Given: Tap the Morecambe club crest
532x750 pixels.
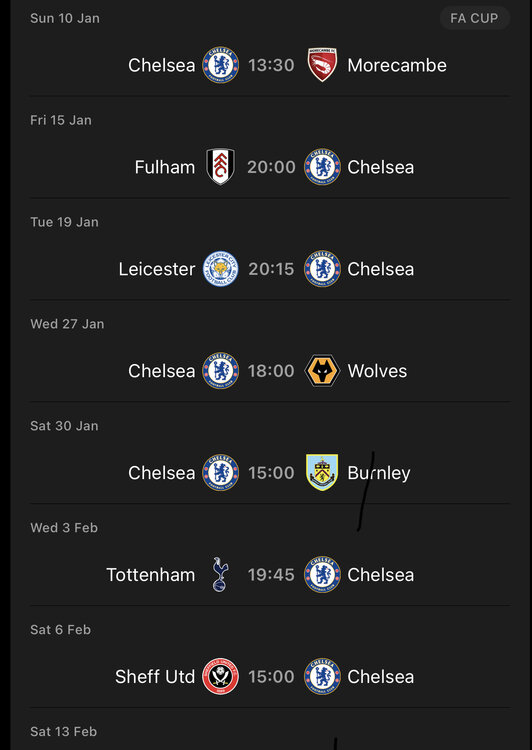Looking at the screenshot, I should click(322, 65).
